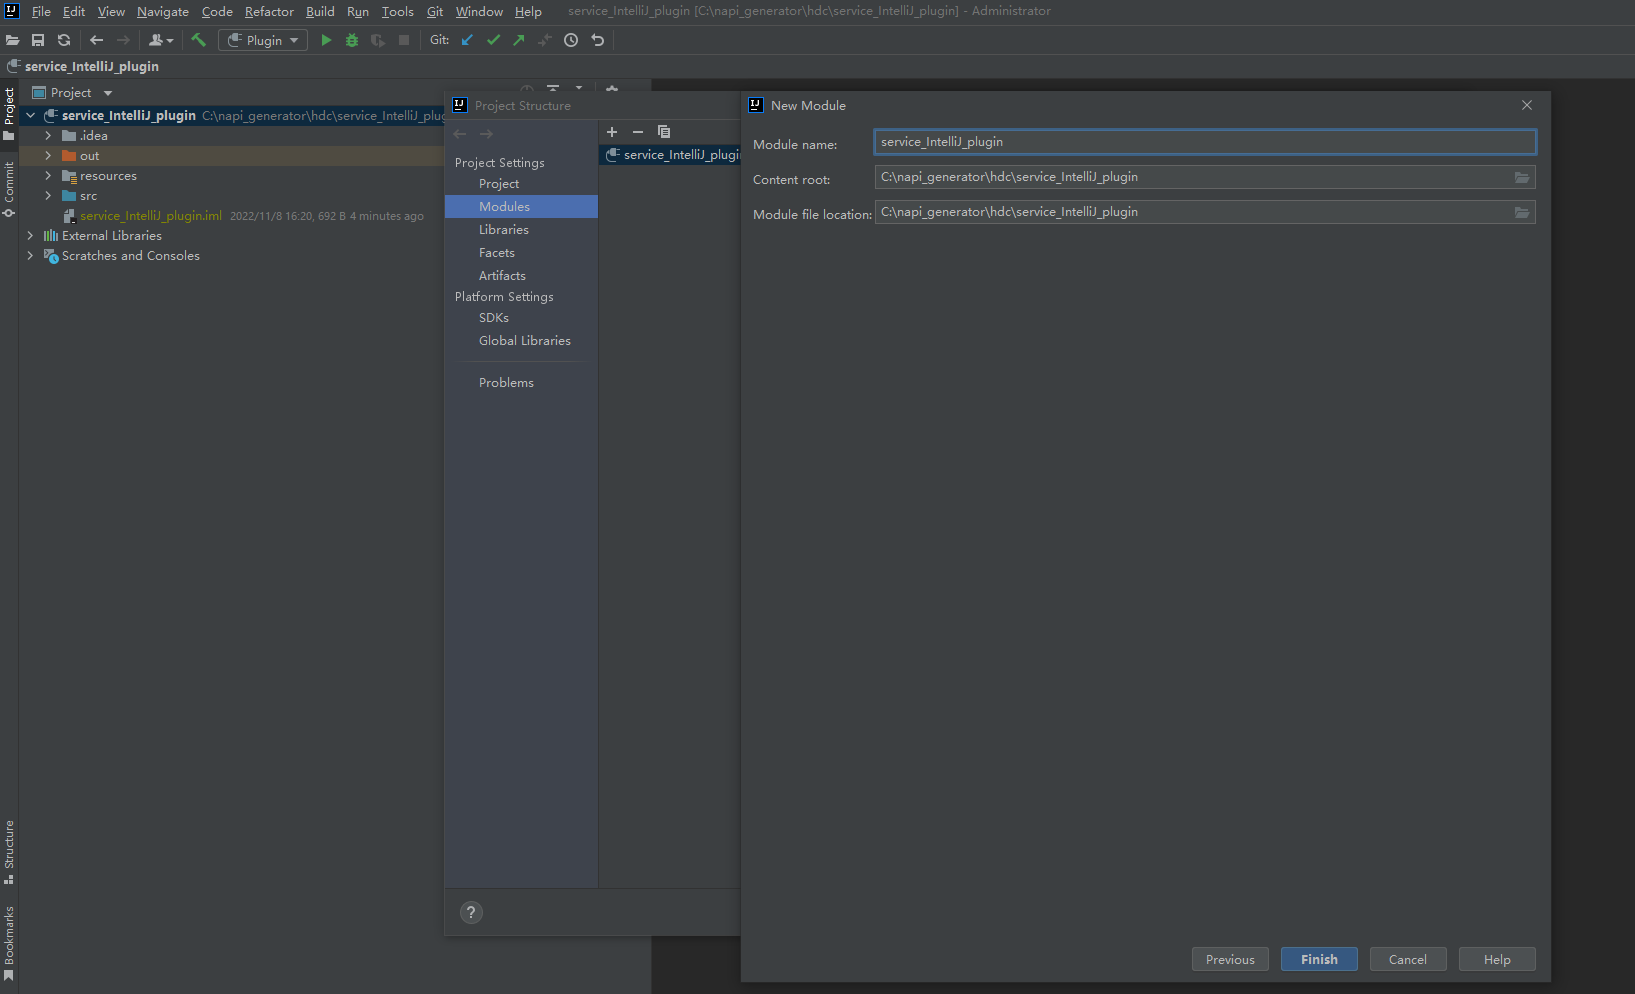Open the user profile toolbar dropdown
1635x994 pixels.
[160, 40]
